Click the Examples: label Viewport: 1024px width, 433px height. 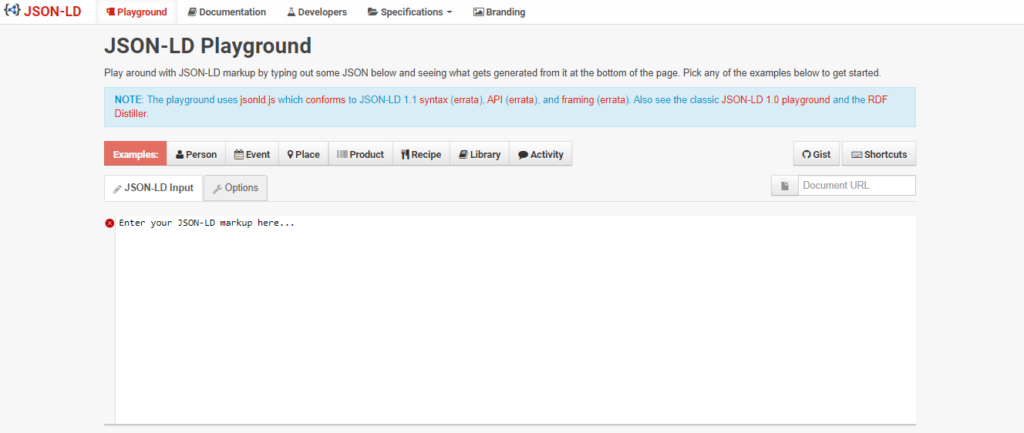[x=136, y=155]
